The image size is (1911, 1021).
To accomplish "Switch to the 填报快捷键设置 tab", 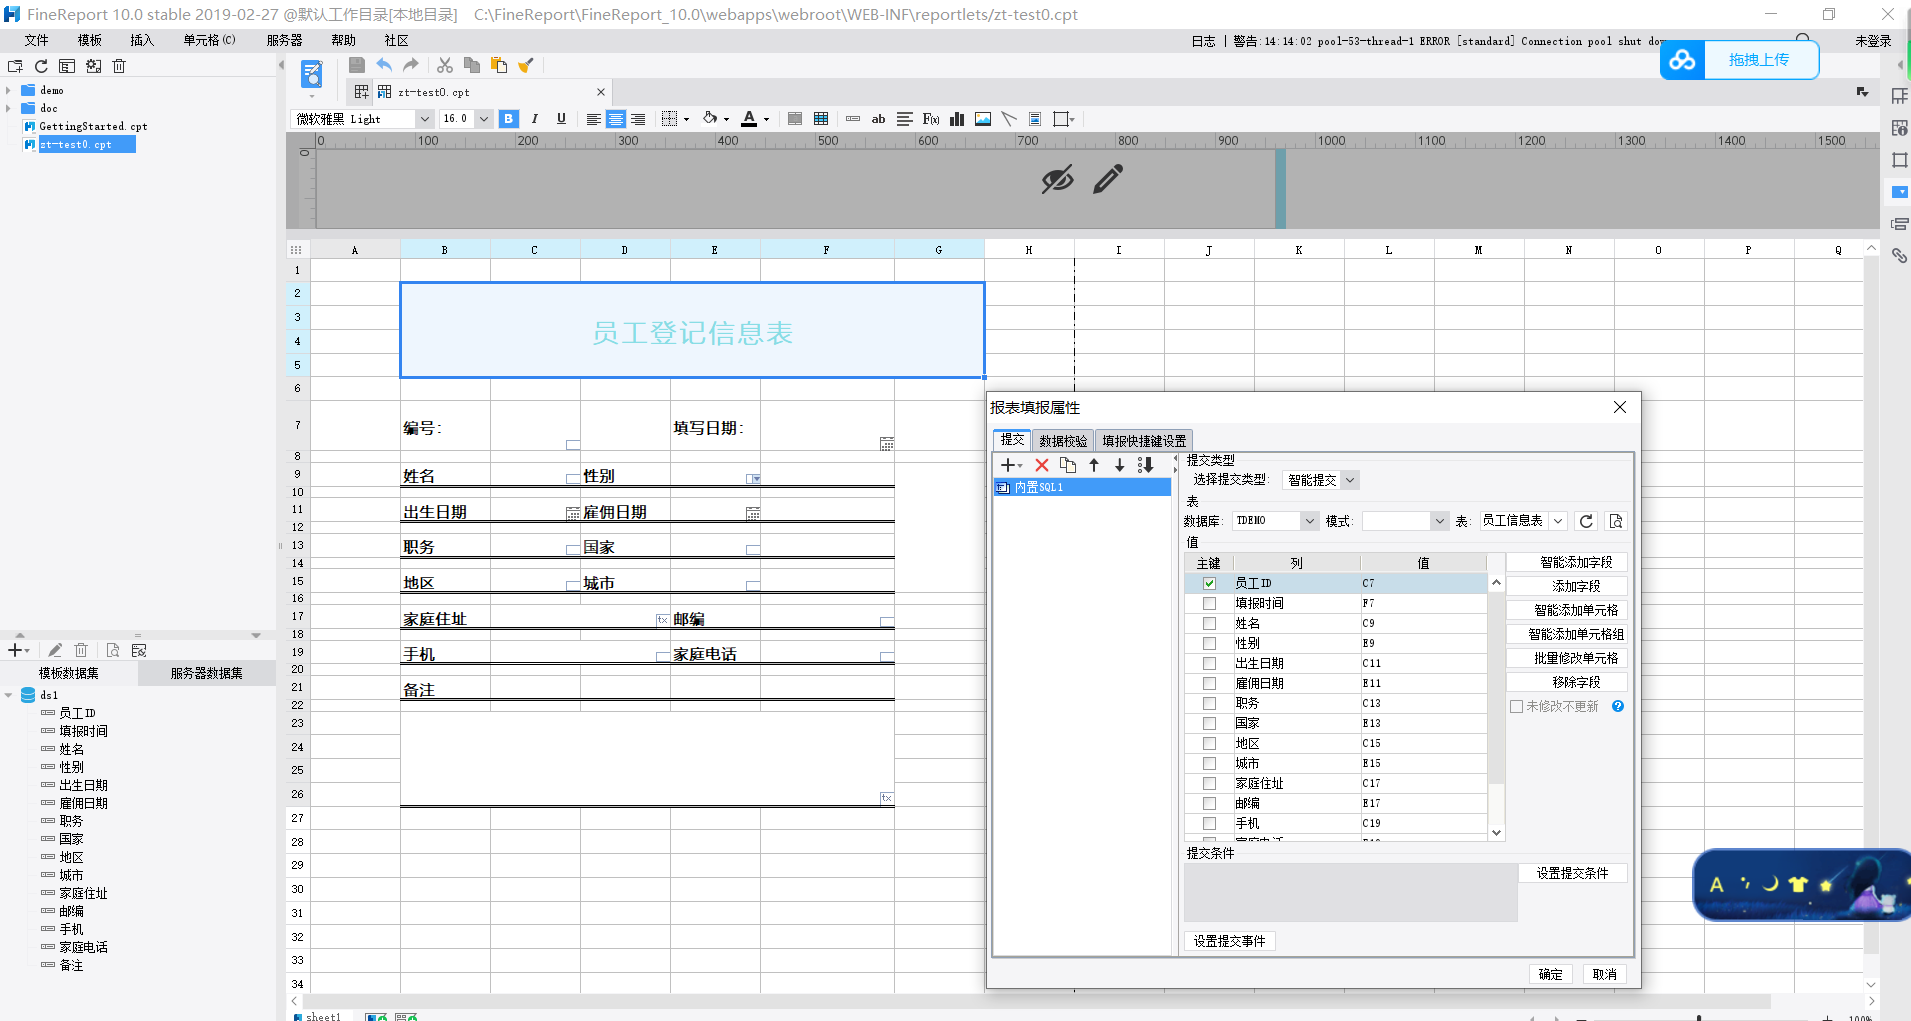I will [x=1144, y=441].
